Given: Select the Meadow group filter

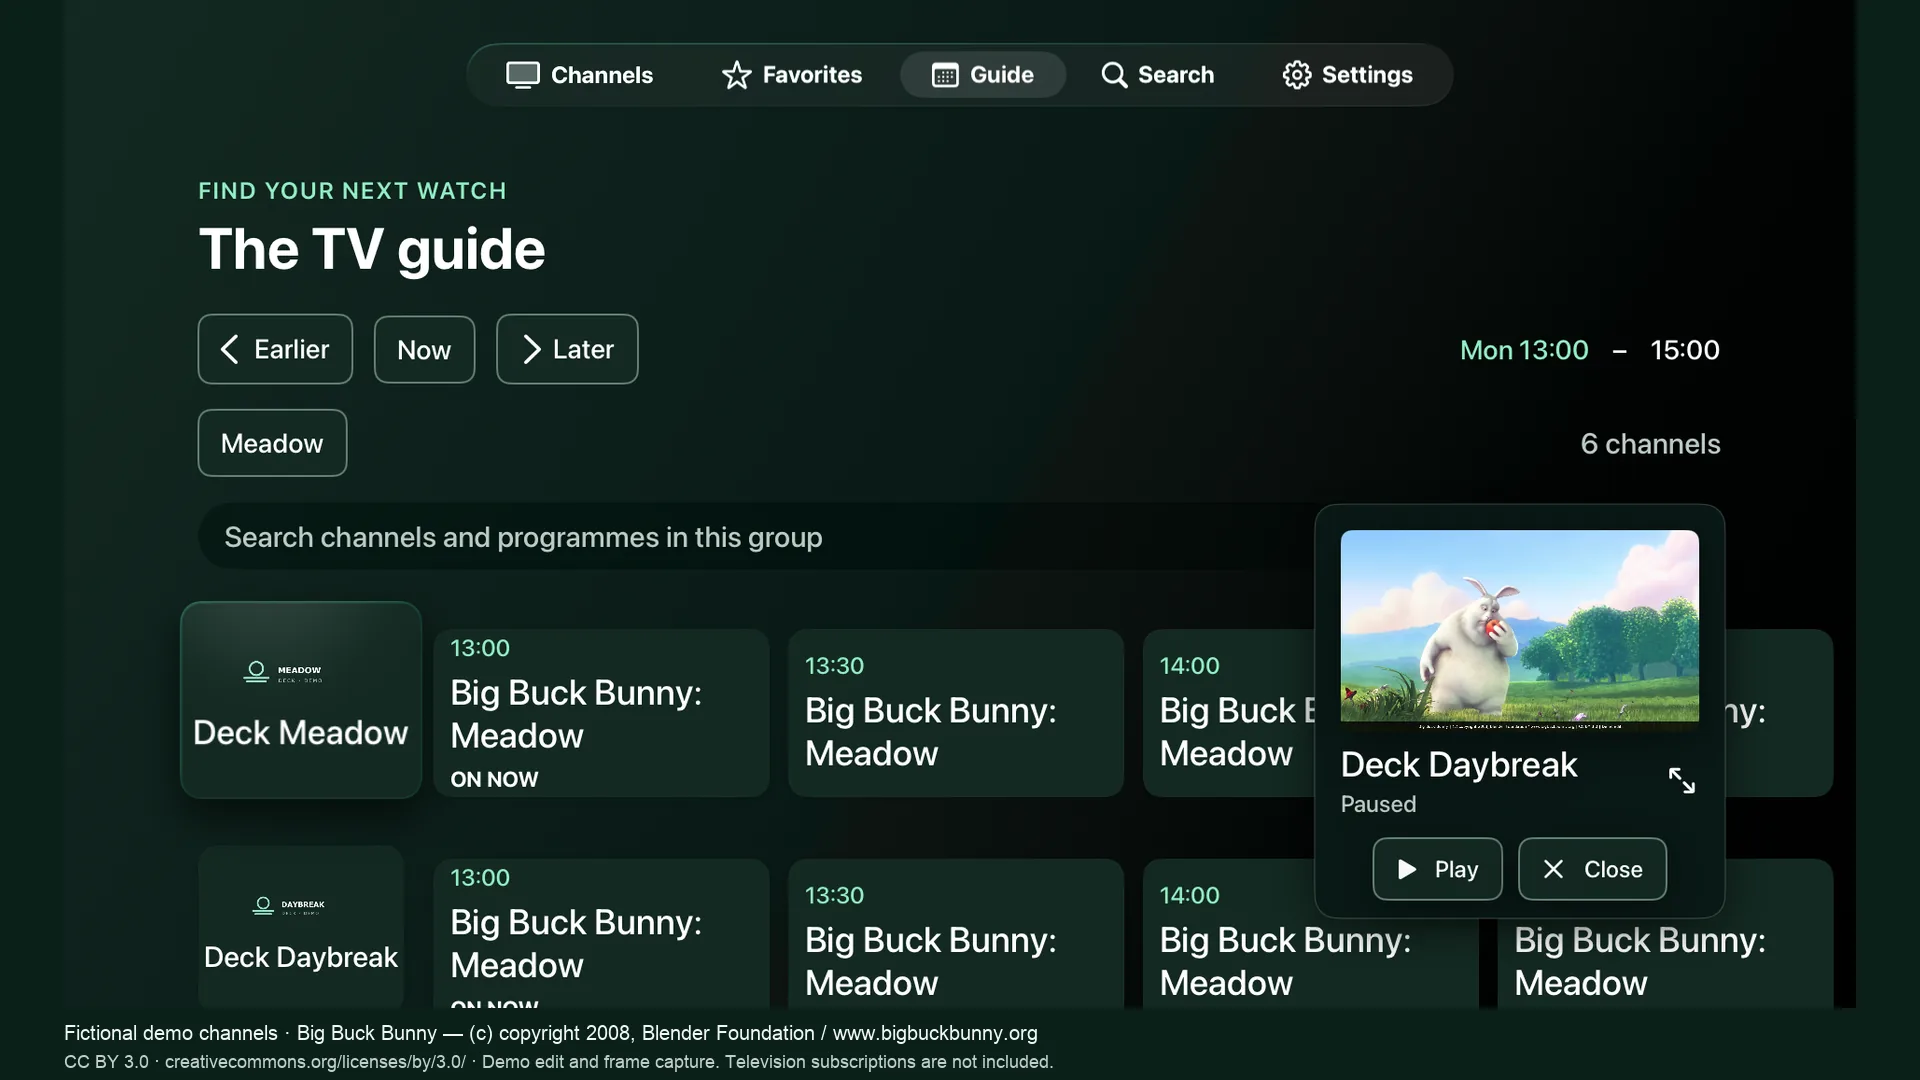Looking at the screenshot, I should tap(272, 443).
